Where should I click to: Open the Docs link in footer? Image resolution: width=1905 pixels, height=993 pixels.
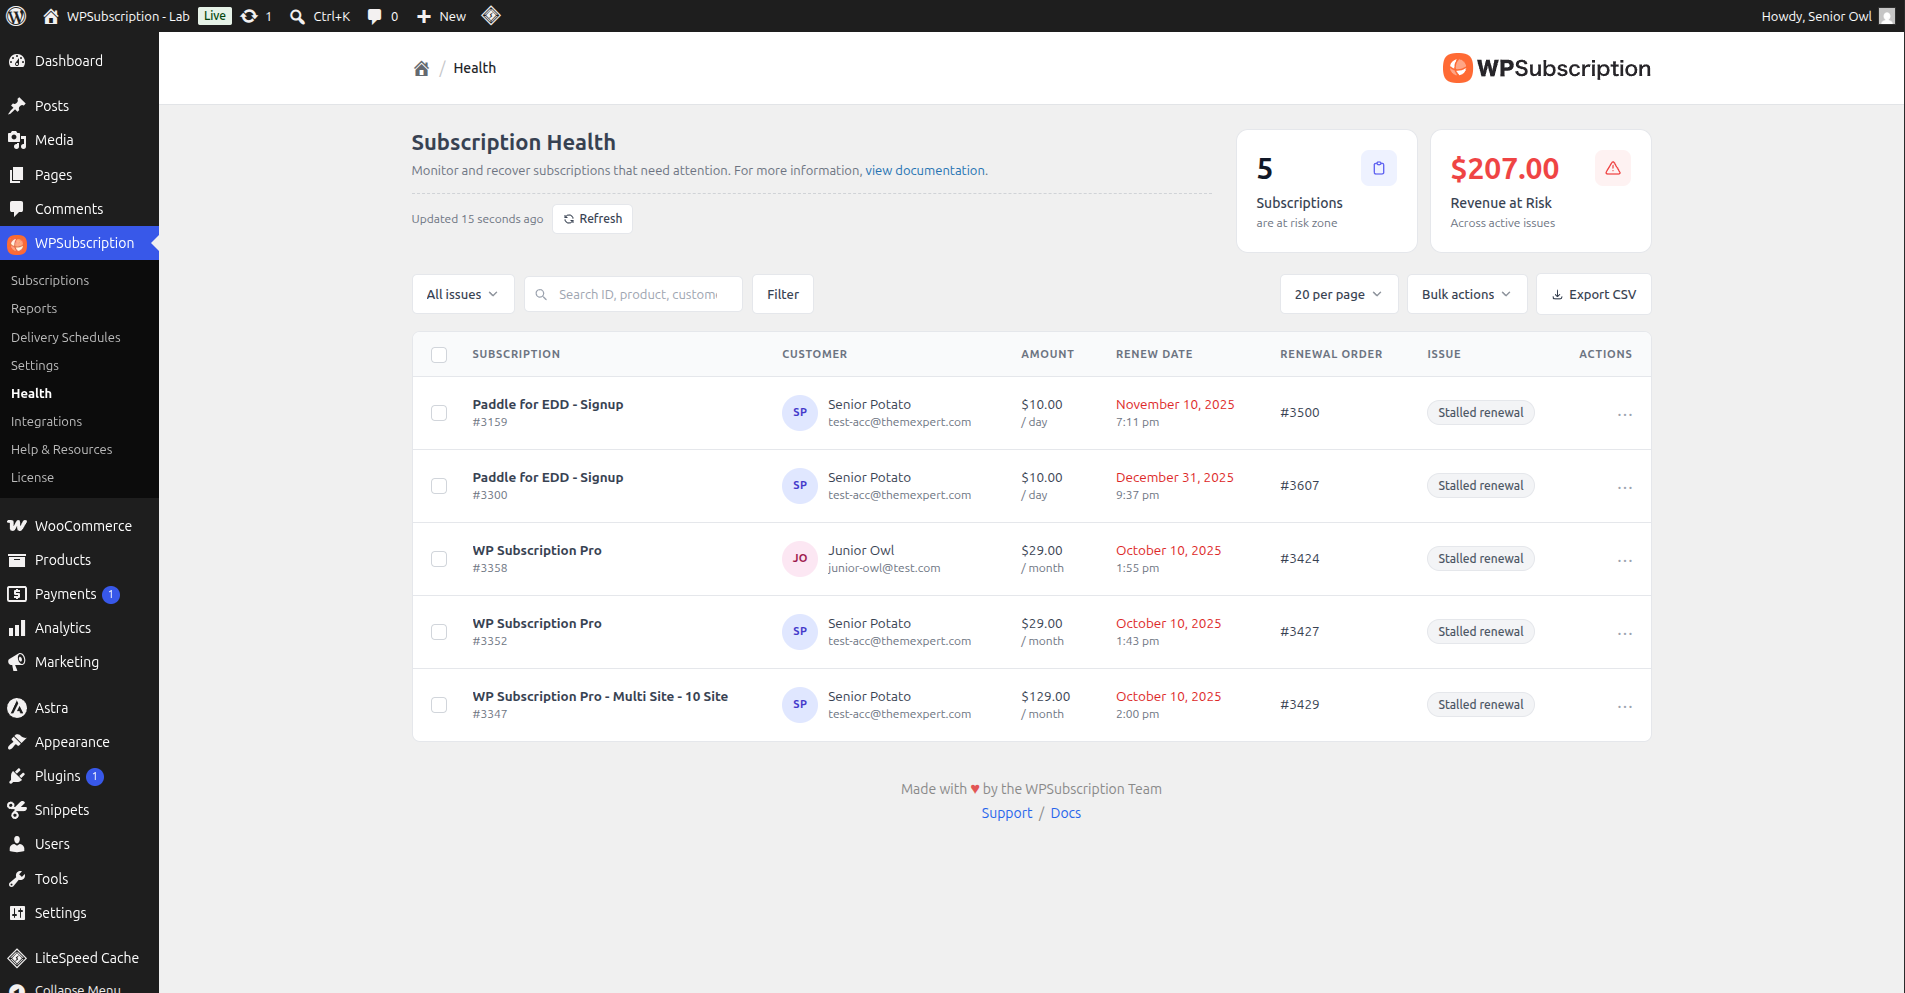pyautogui.click(x=1066, y=814)
